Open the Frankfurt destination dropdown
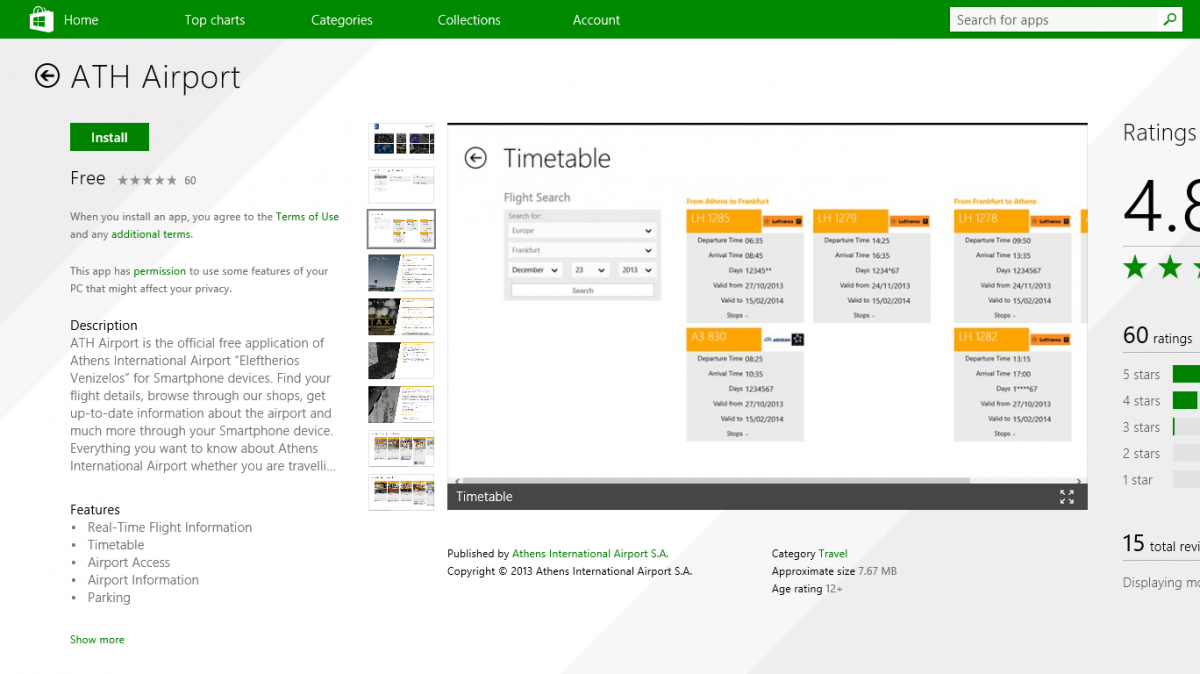This screenshot has width=1200, height=674. pos(580,250)
